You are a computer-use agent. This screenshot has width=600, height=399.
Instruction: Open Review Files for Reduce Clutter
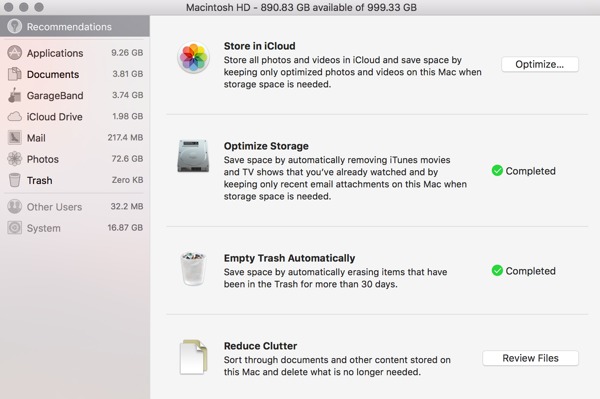click(530, 358)
